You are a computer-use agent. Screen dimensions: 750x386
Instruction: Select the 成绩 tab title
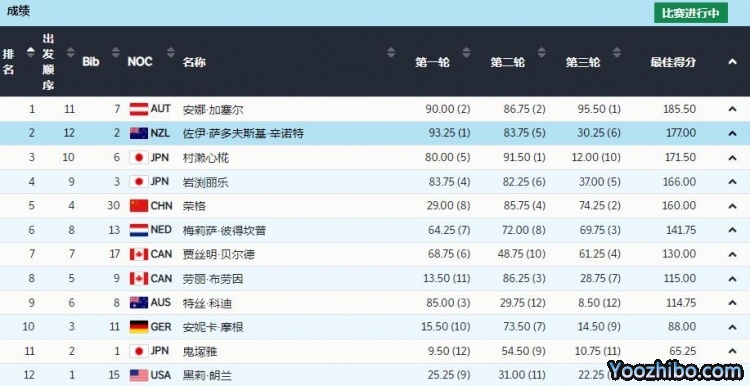pos(18,11)
